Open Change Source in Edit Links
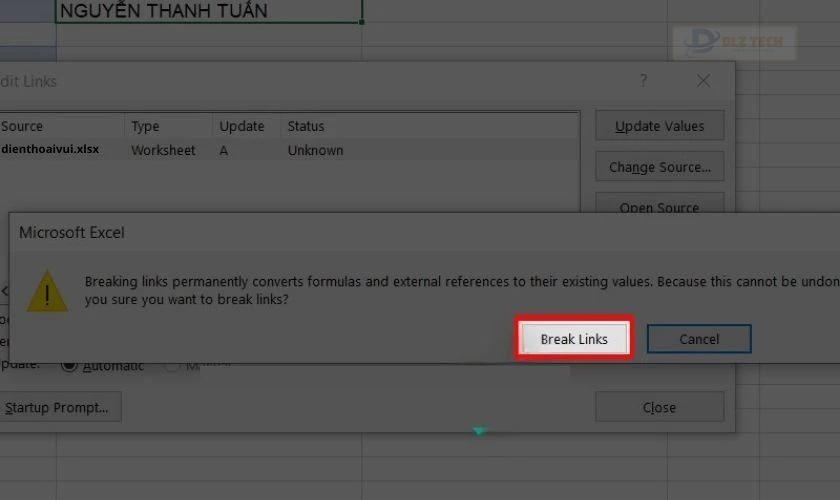Image resolution: width=840 pixels, height=500 pixels. [x=659, y=167]
